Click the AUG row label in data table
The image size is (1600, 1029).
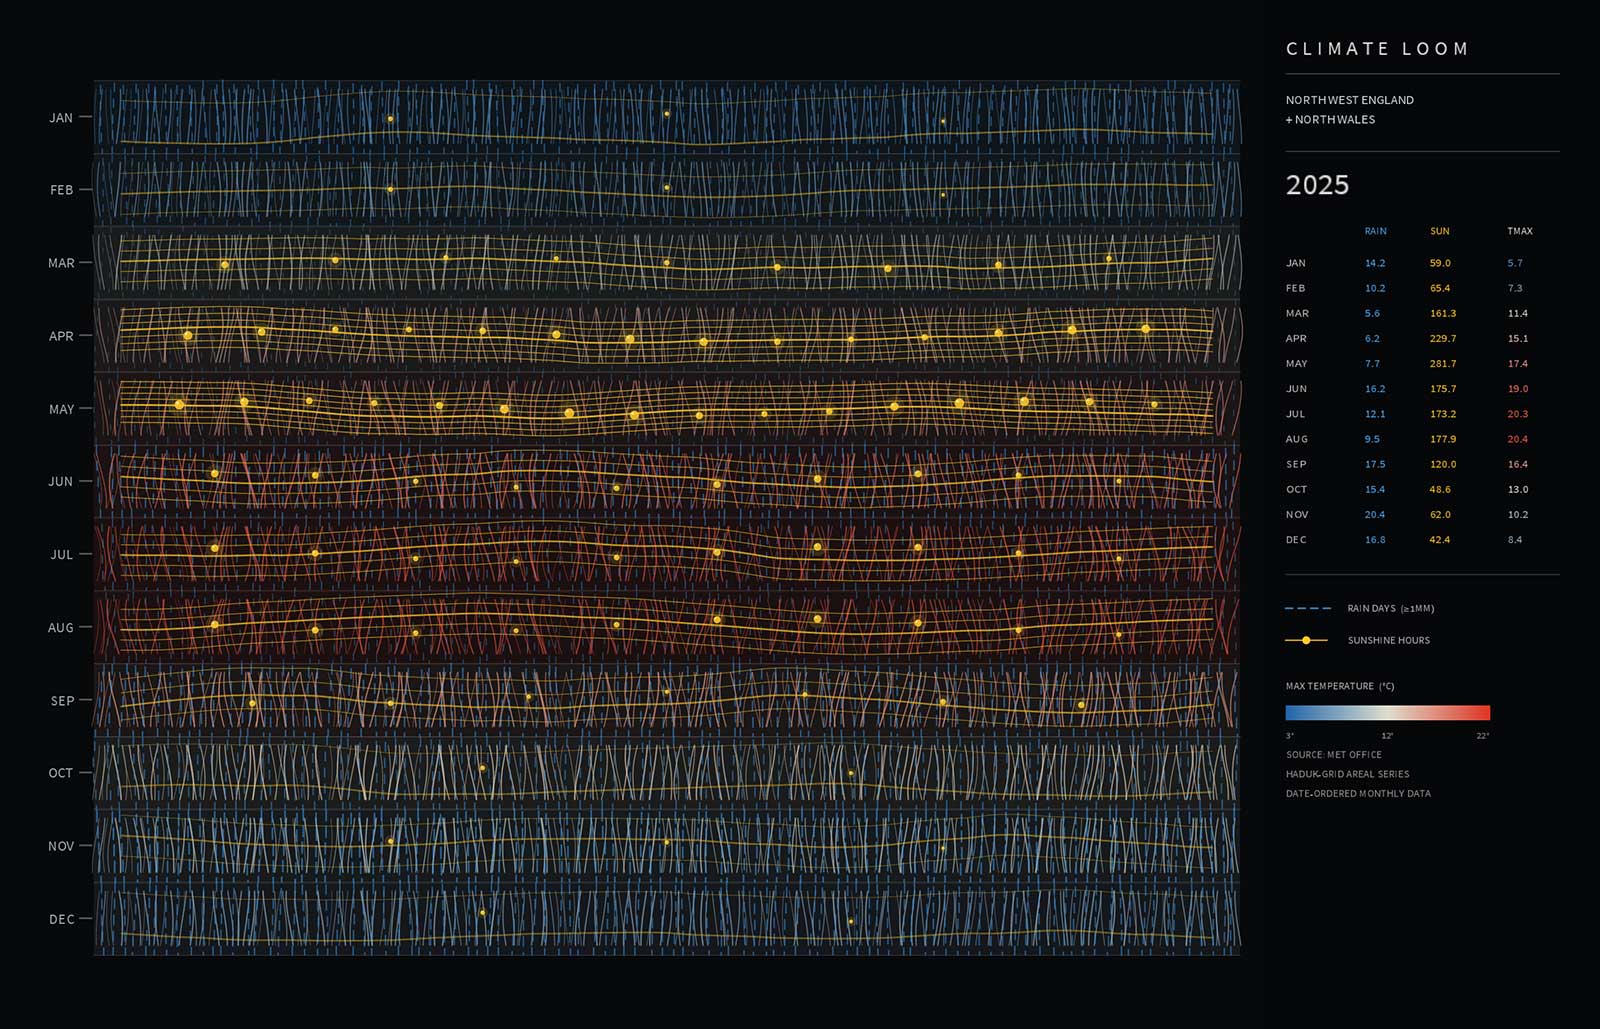(x=1297, y=439)
